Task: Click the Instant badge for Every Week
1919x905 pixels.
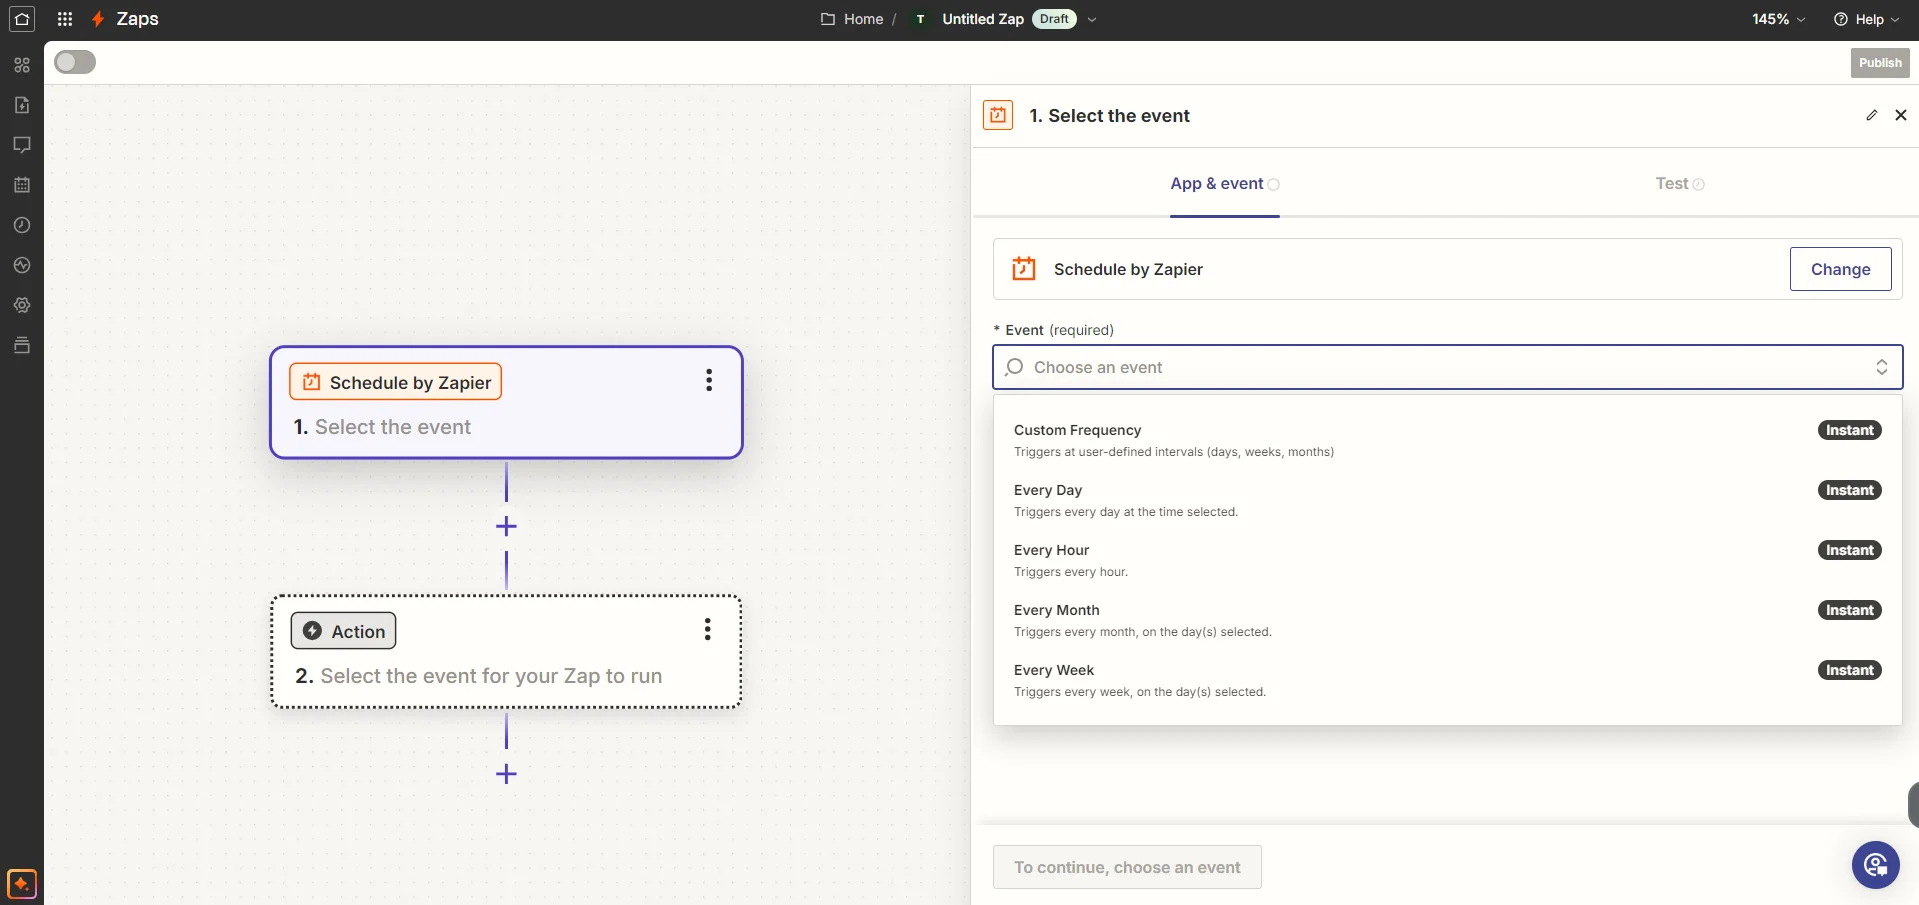Action: (x=1850, y=670)
